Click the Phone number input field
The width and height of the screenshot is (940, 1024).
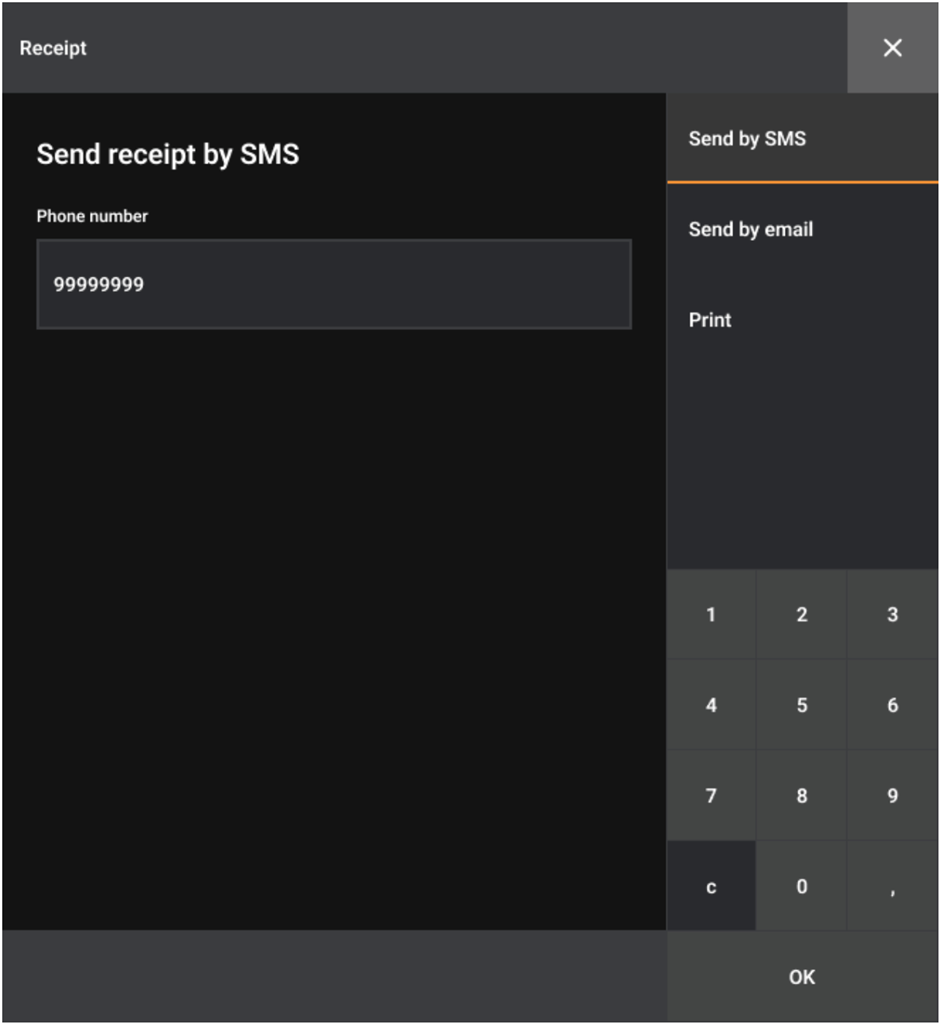pyautogui.click(x=333, y=284)
